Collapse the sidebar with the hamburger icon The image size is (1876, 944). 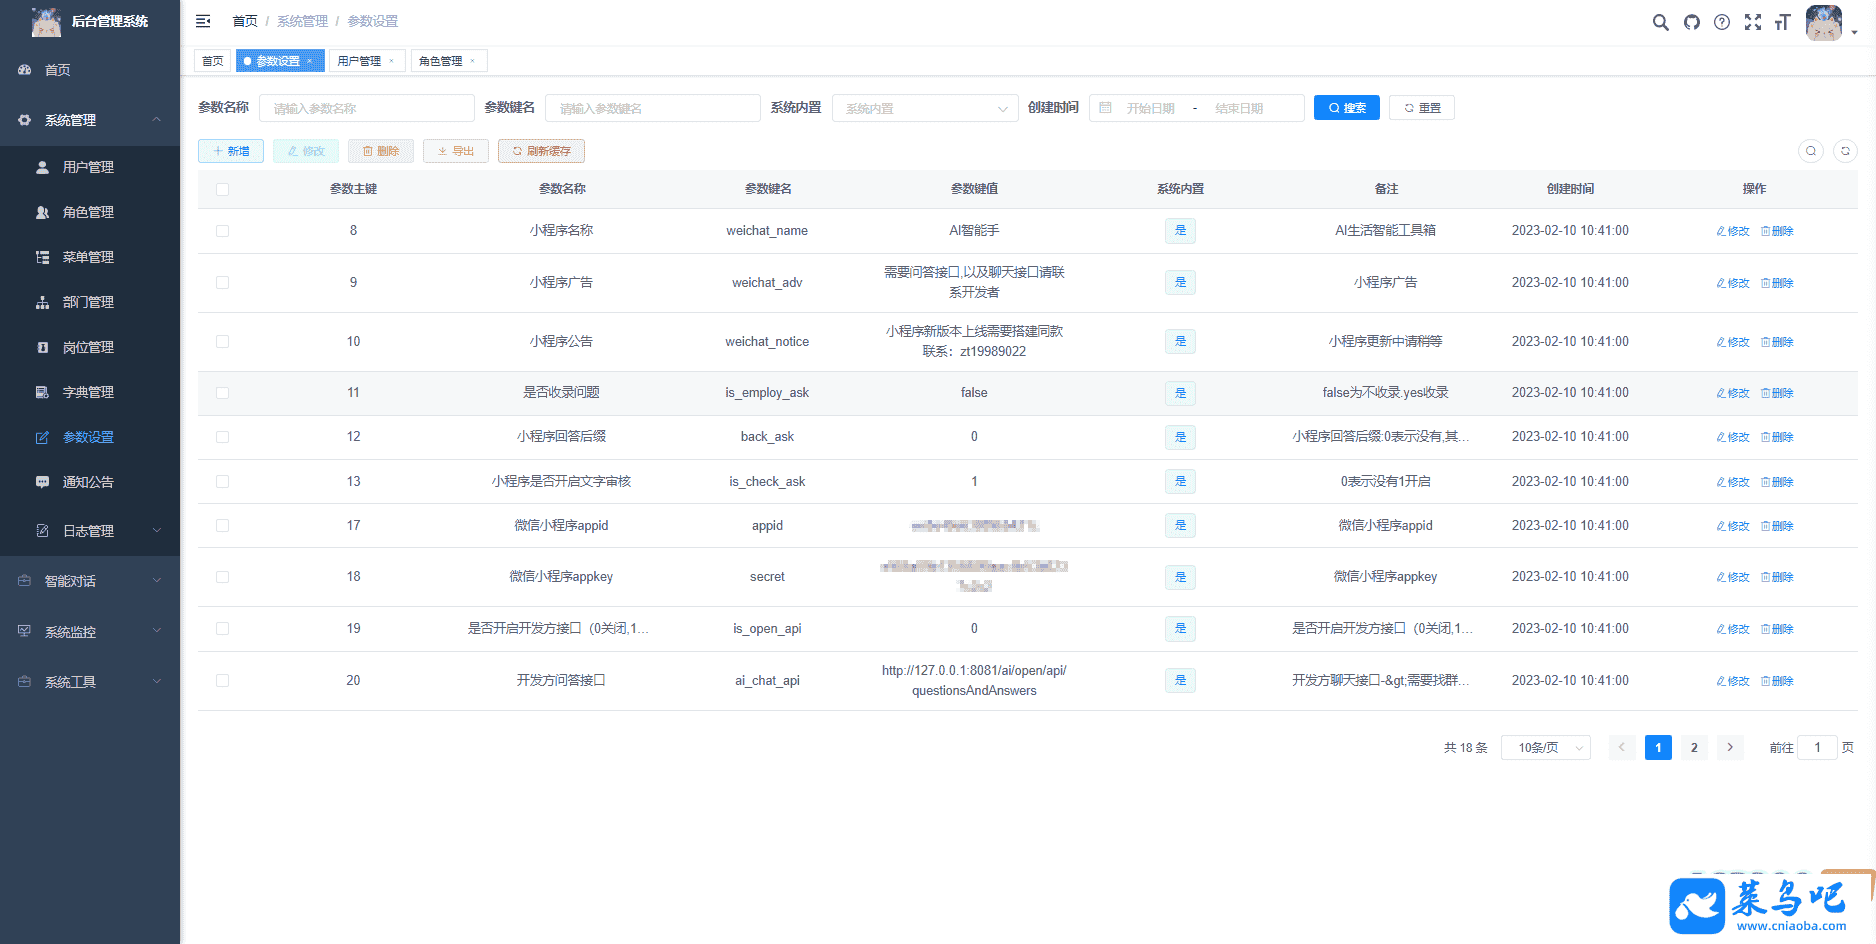[203, 21]
